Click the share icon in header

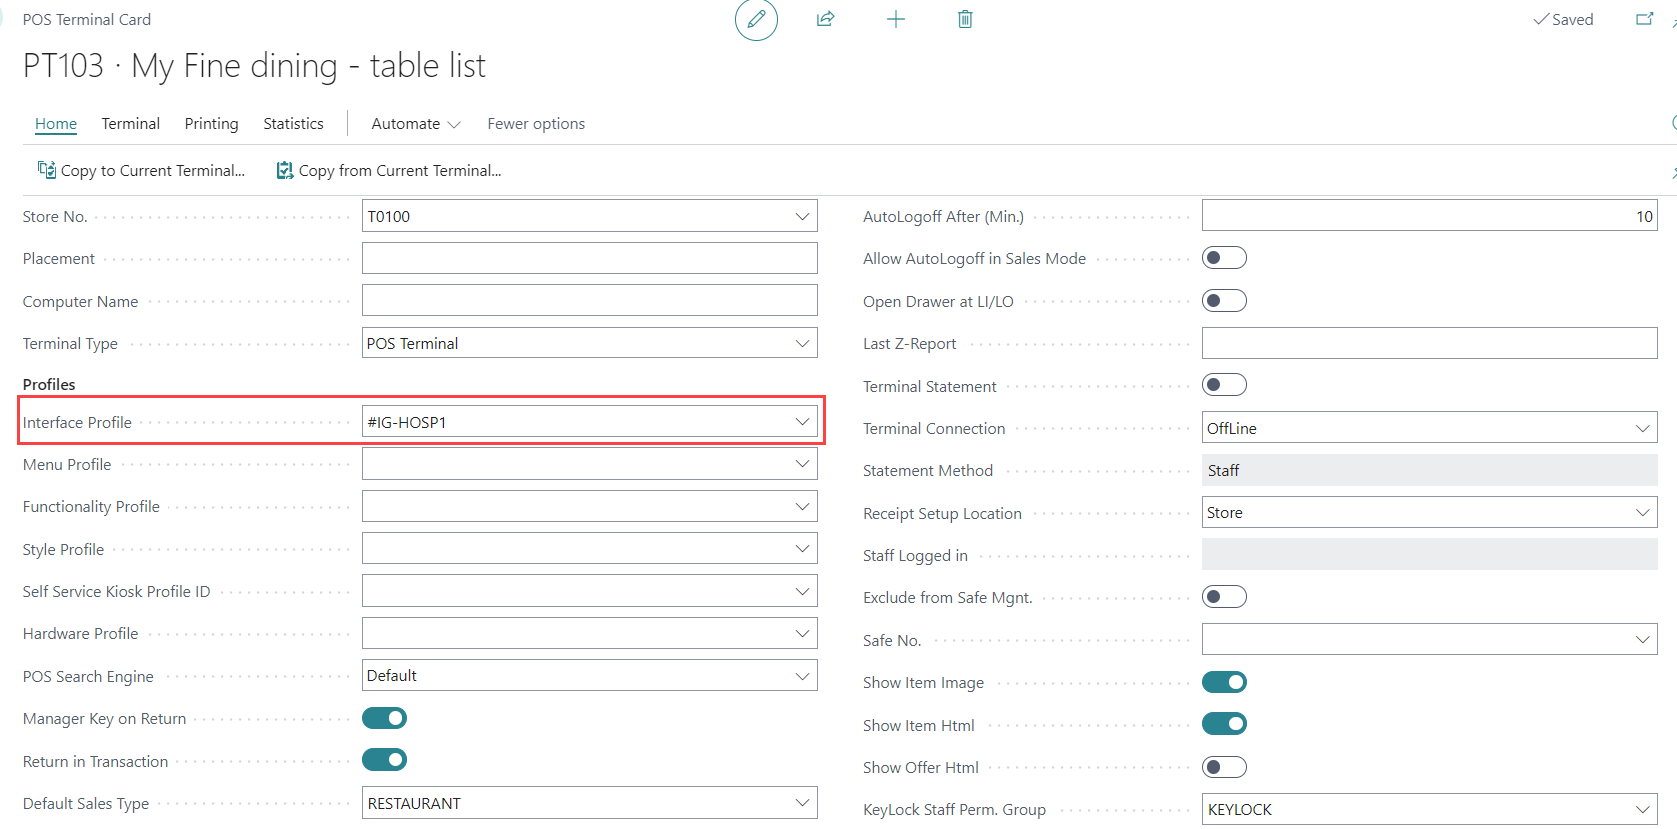point(825,19)
